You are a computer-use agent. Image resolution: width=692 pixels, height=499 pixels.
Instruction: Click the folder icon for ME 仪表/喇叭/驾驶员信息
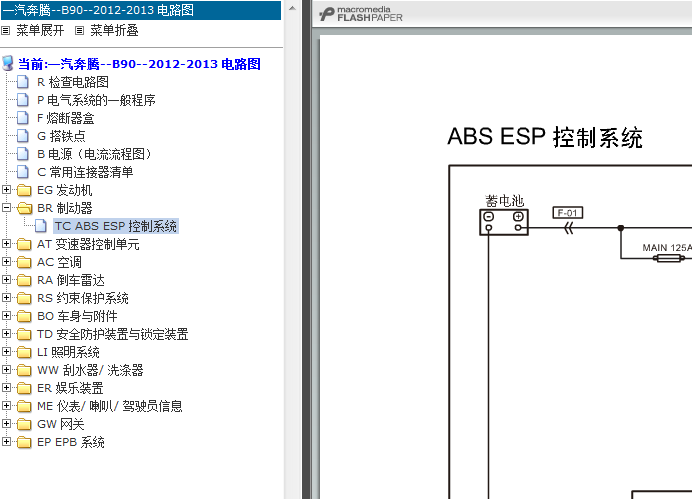[24, 406]
